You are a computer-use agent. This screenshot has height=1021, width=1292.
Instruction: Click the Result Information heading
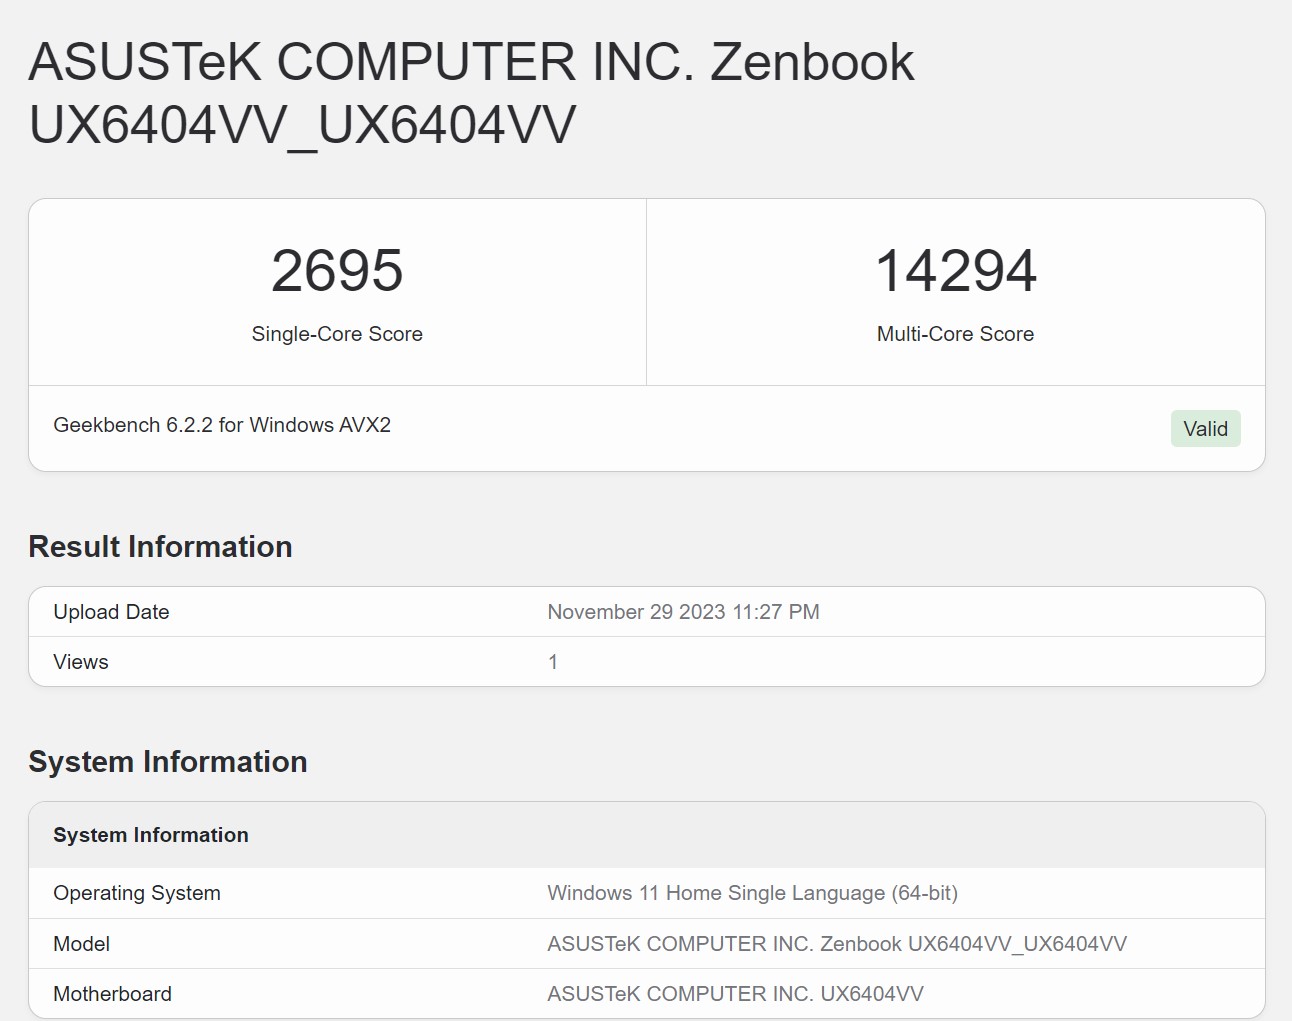pos(160,547)
